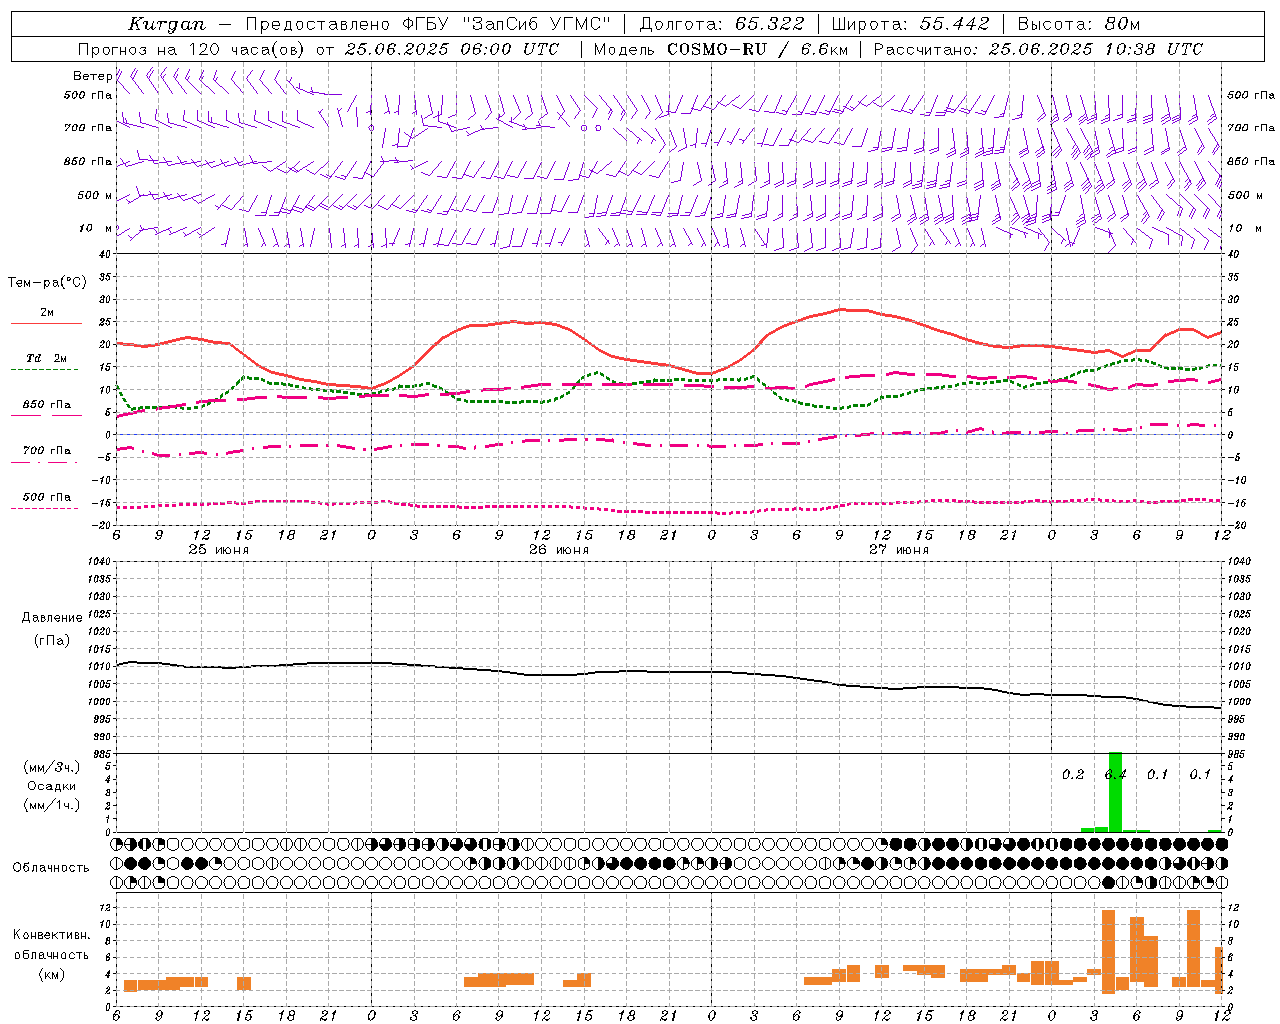Screen dimensions: 1280x1024
Task: Select the Высота: 80м entry
Action: coord(1079,24)
